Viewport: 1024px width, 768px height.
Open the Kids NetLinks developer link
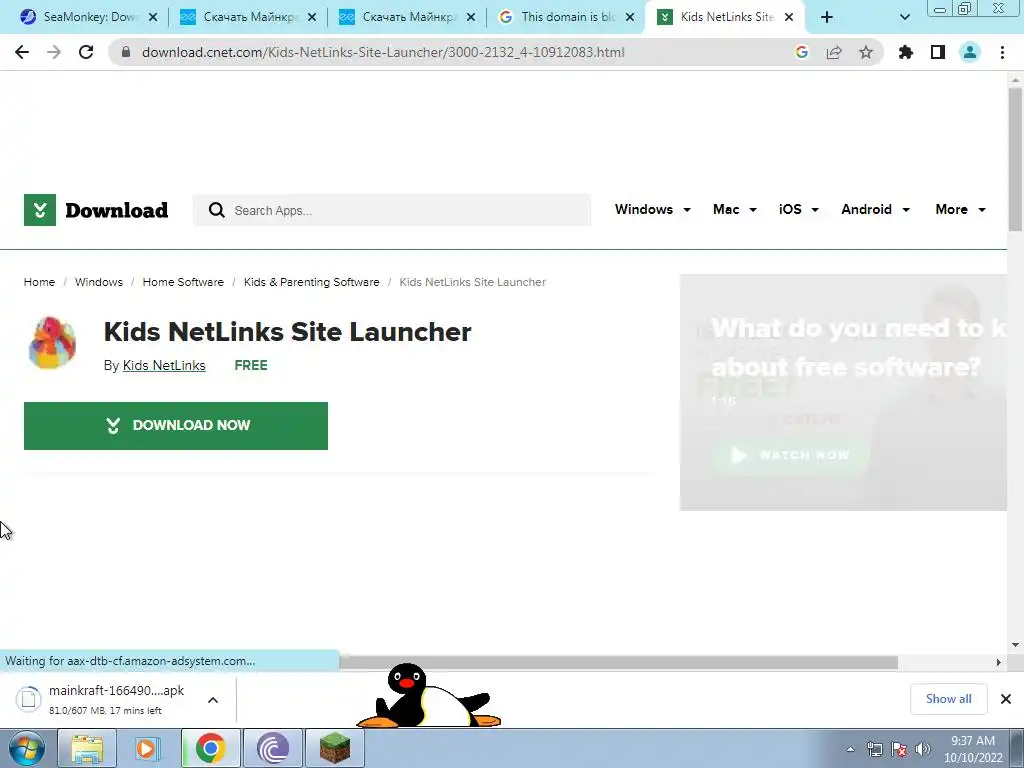click(x=164, y=366)
